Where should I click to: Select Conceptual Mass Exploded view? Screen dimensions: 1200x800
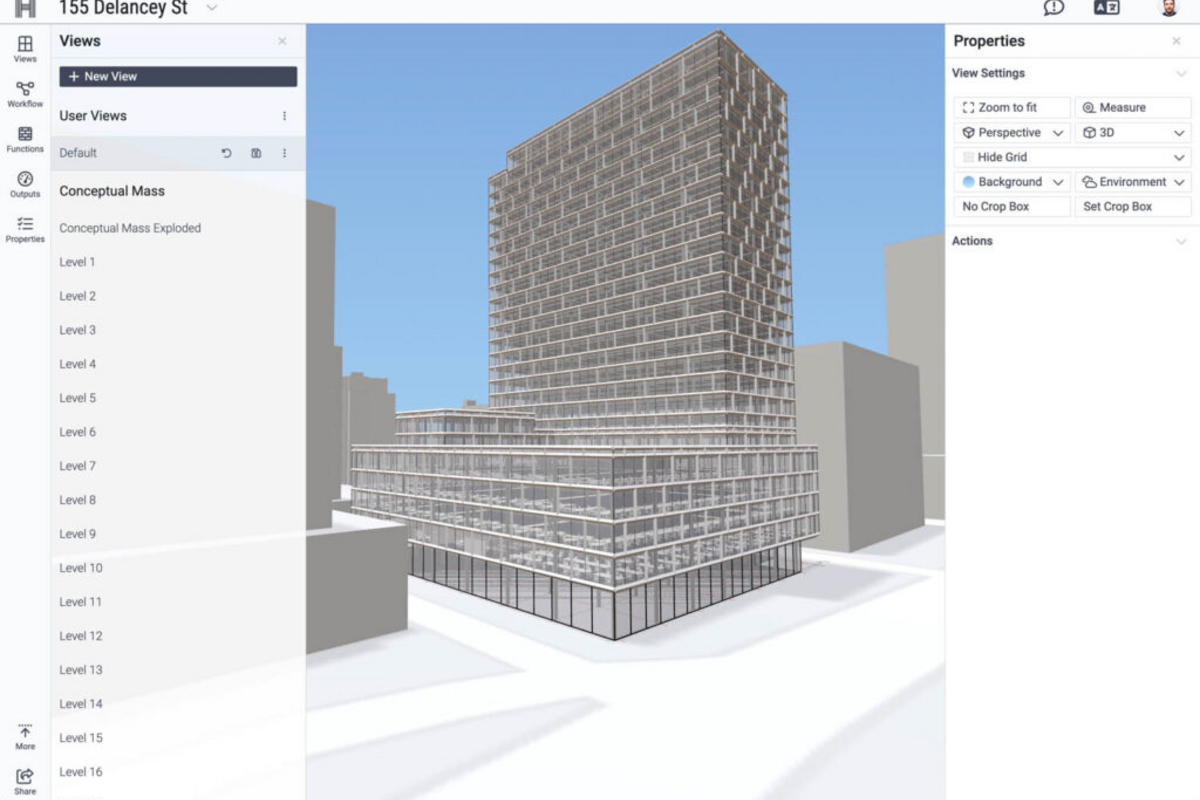pyautogui.click(x=130, y=228)
